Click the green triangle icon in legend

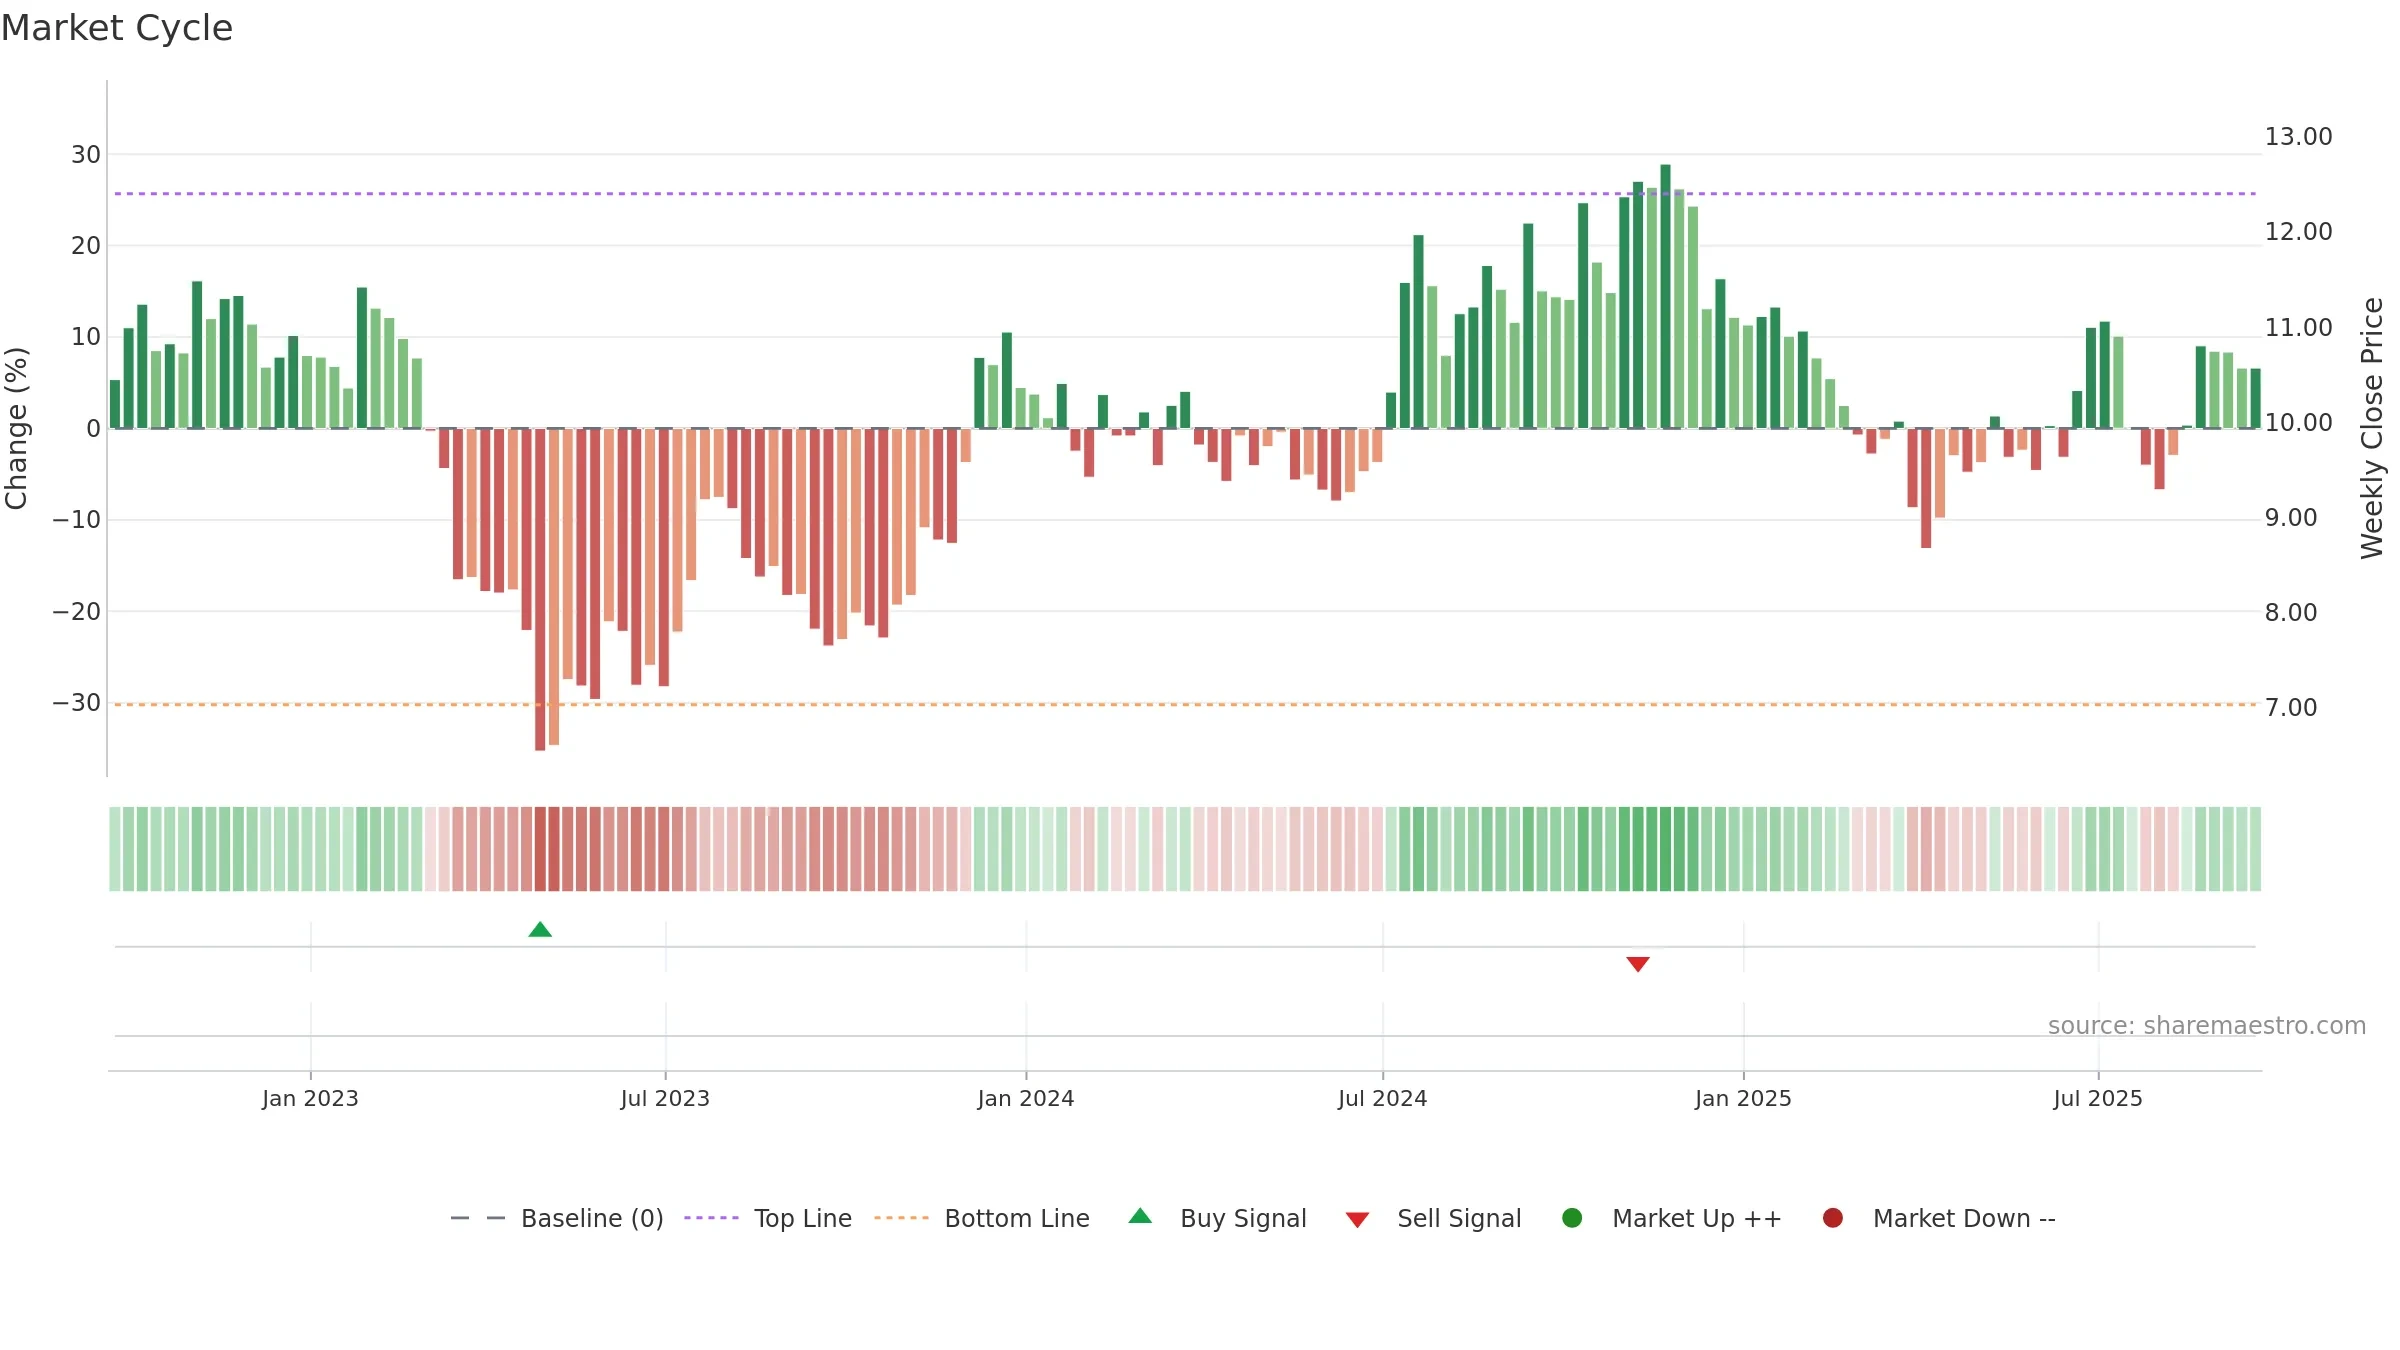pos(1140,1216)
